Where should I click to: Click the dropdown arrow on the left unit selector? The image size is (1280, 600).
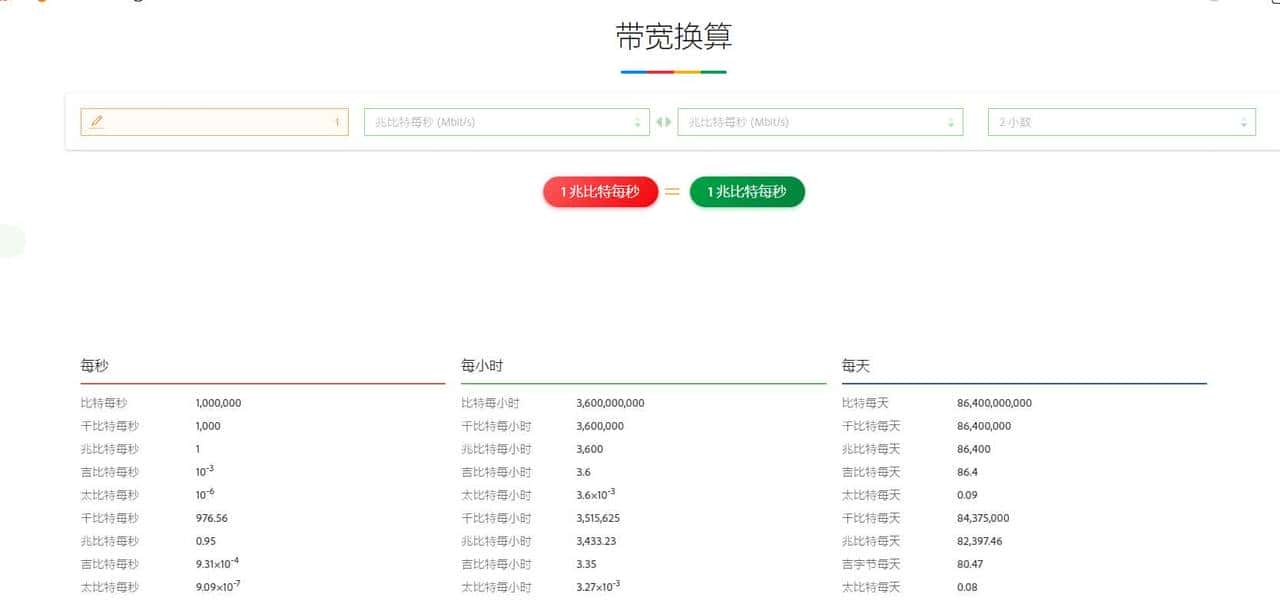click(x=637, y=121)
